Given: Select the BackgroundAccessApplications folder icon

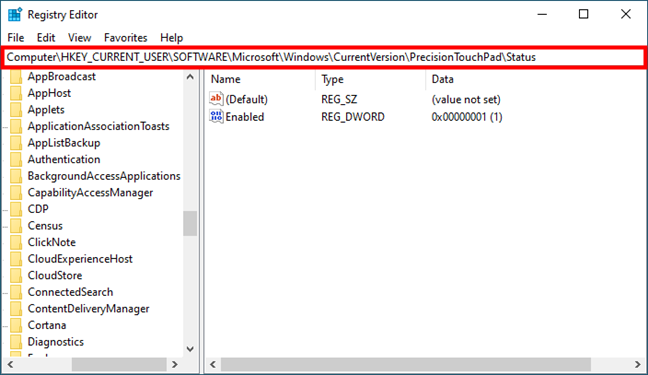Looking at the screenshot, I should coord(16,176).
